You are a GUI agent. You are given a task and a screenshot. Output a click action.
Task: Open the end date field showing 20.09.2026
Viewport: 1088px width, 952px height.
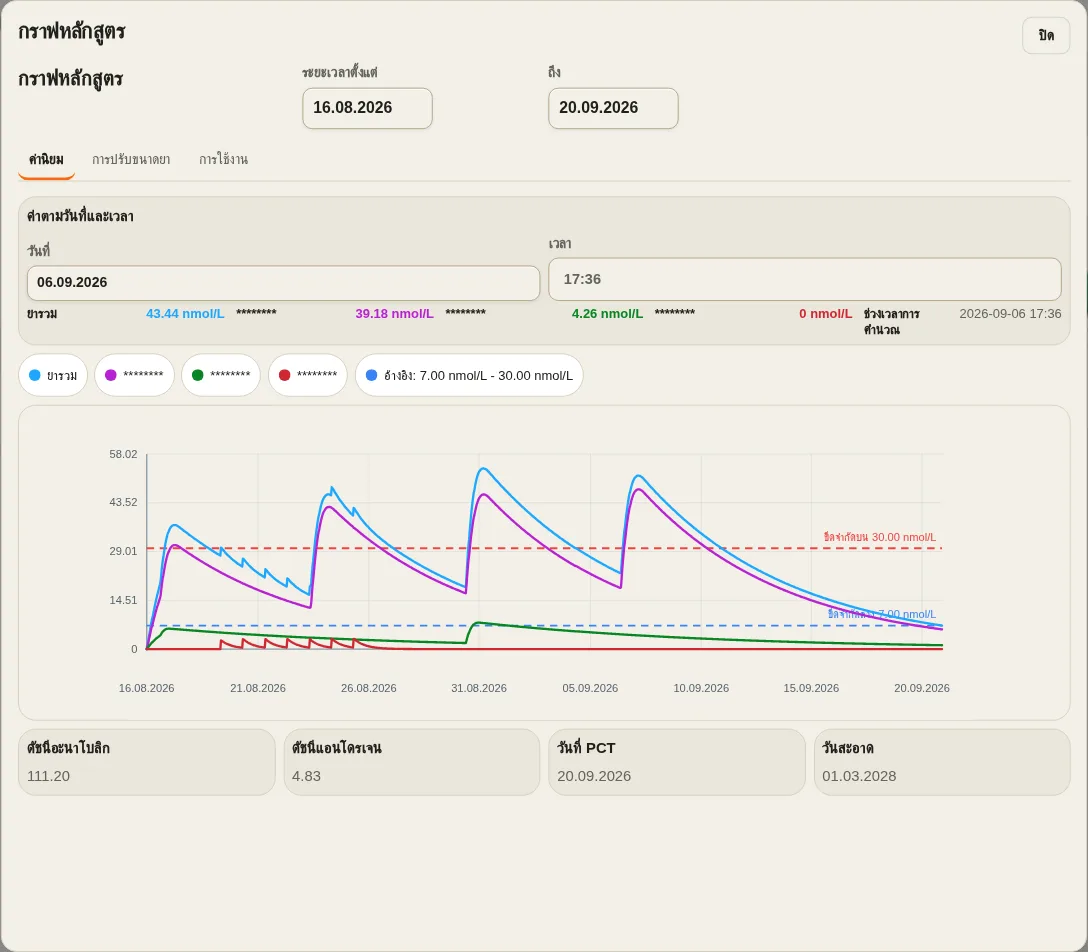tap(613, 108)
